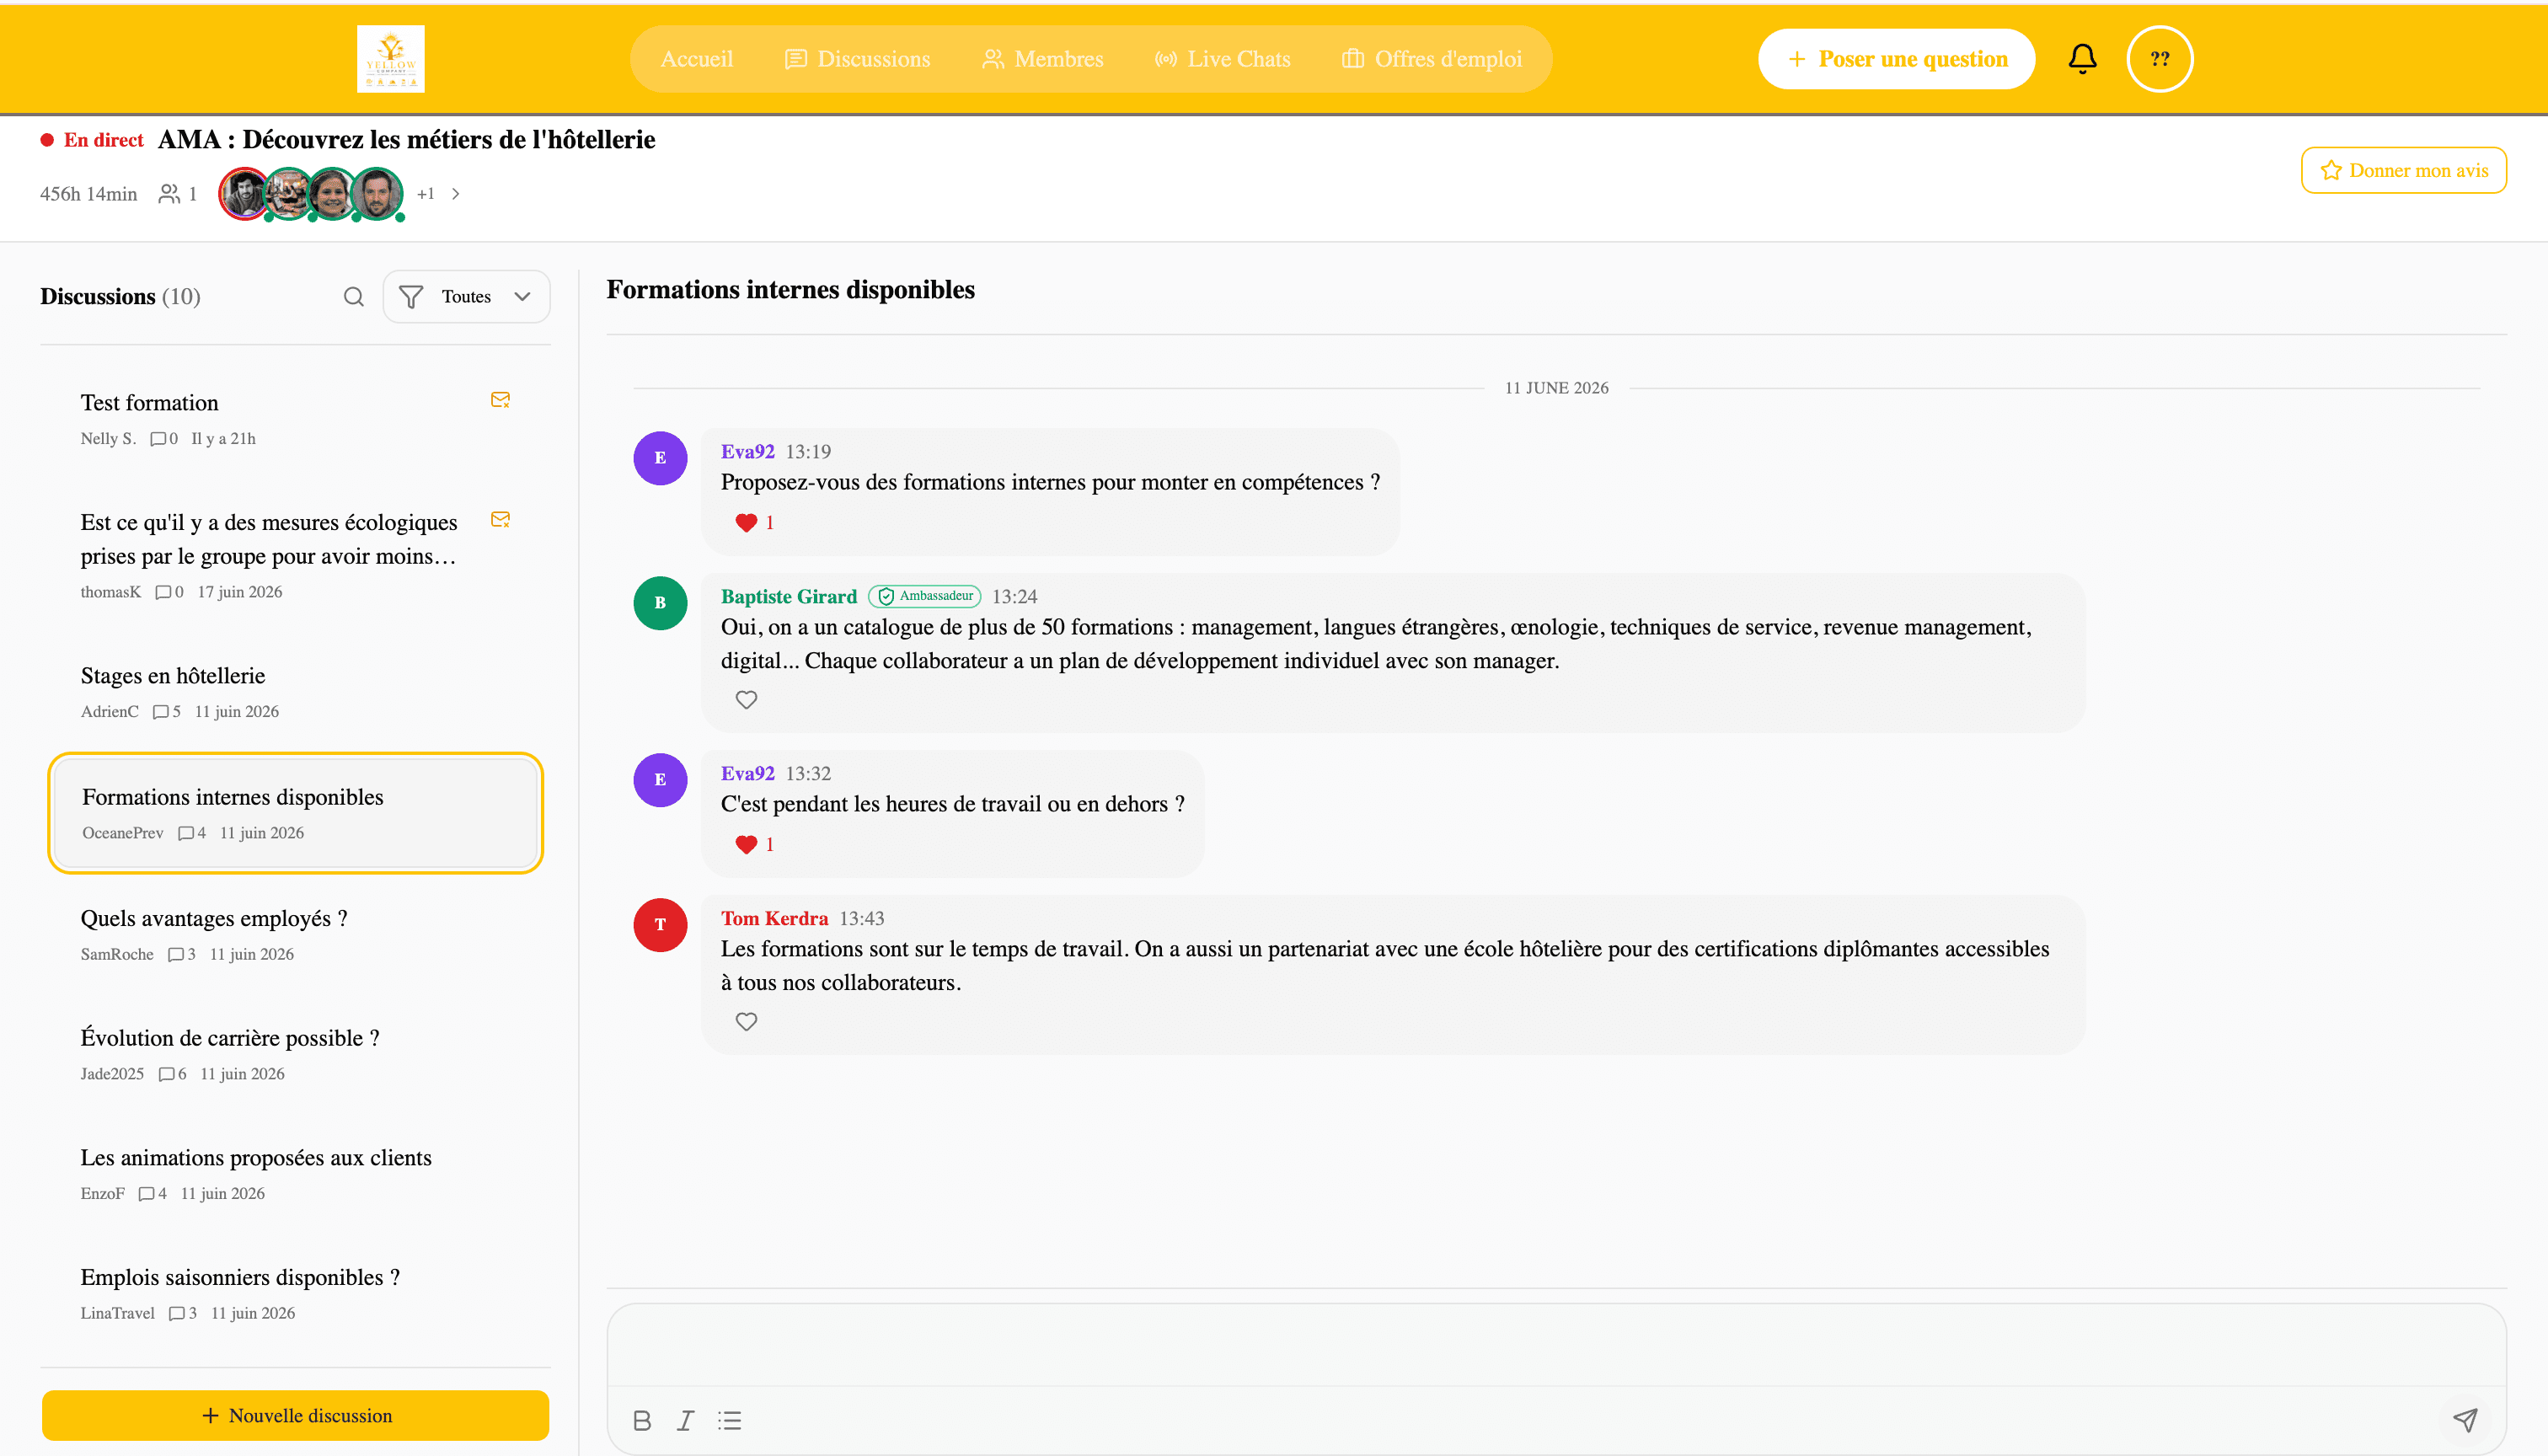2548x1456 pixels.
Task: Apply italic formatting in the editor
Action: point(685,1420)
